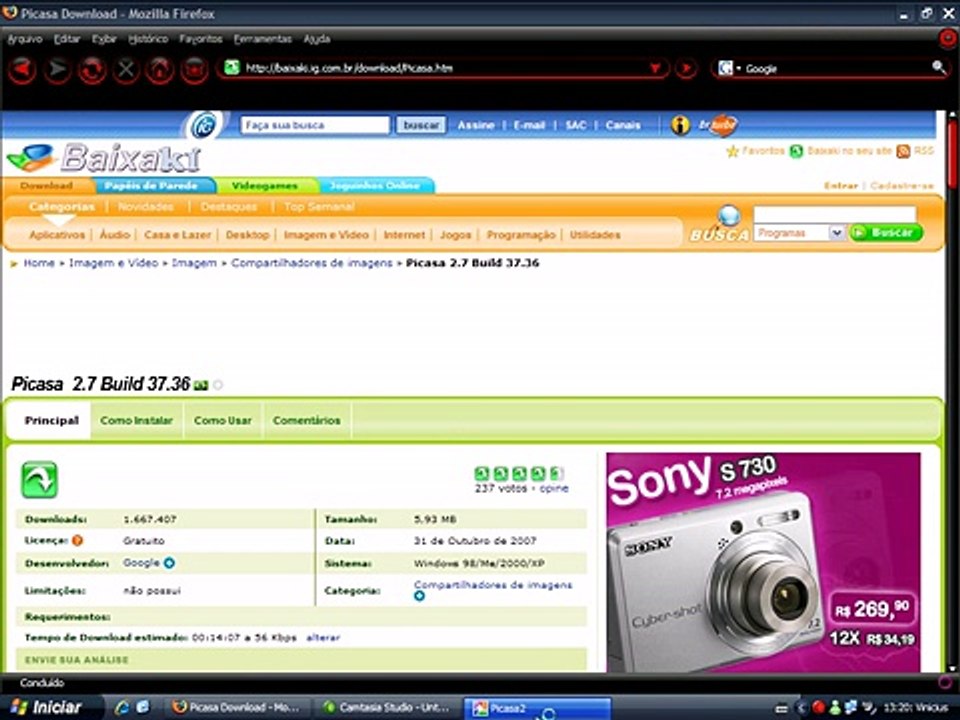This screenshot has width=960, height=720.
Task: Click the Forward navigation arrow
Action: click(x=58, y=69)
